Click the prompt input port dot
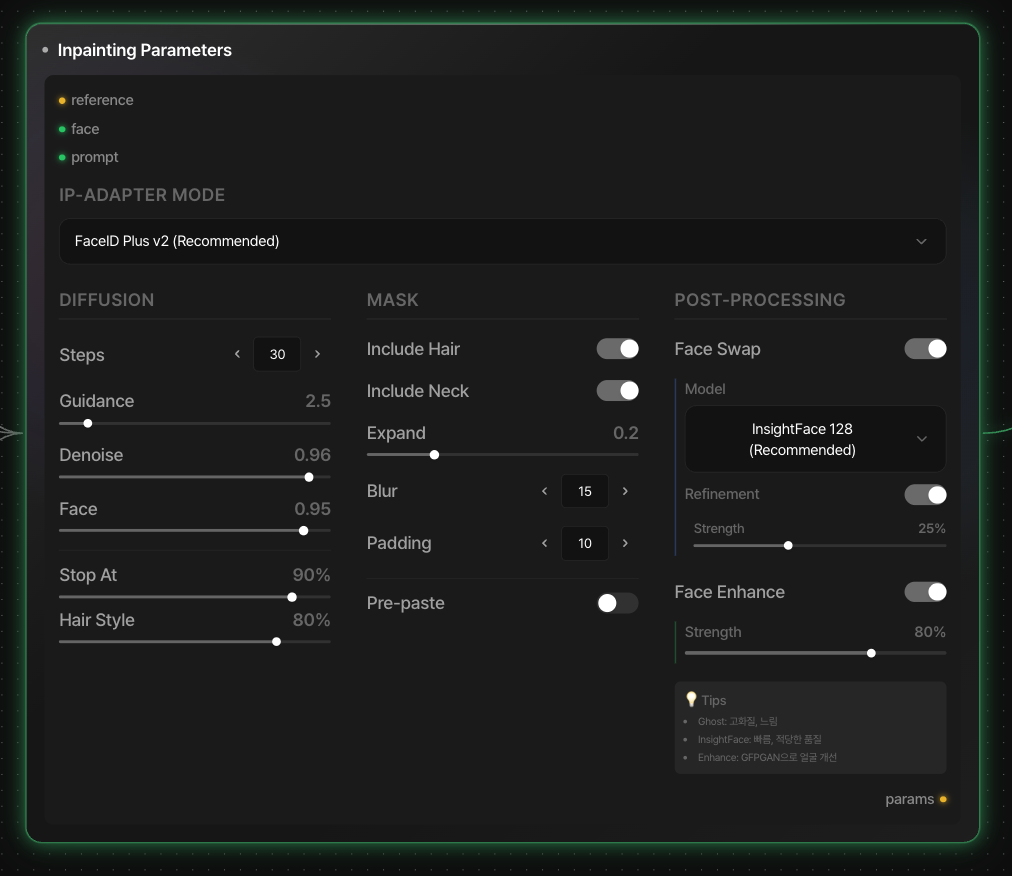This screenshot has width=1012, height=876. (x=62, y=157)
